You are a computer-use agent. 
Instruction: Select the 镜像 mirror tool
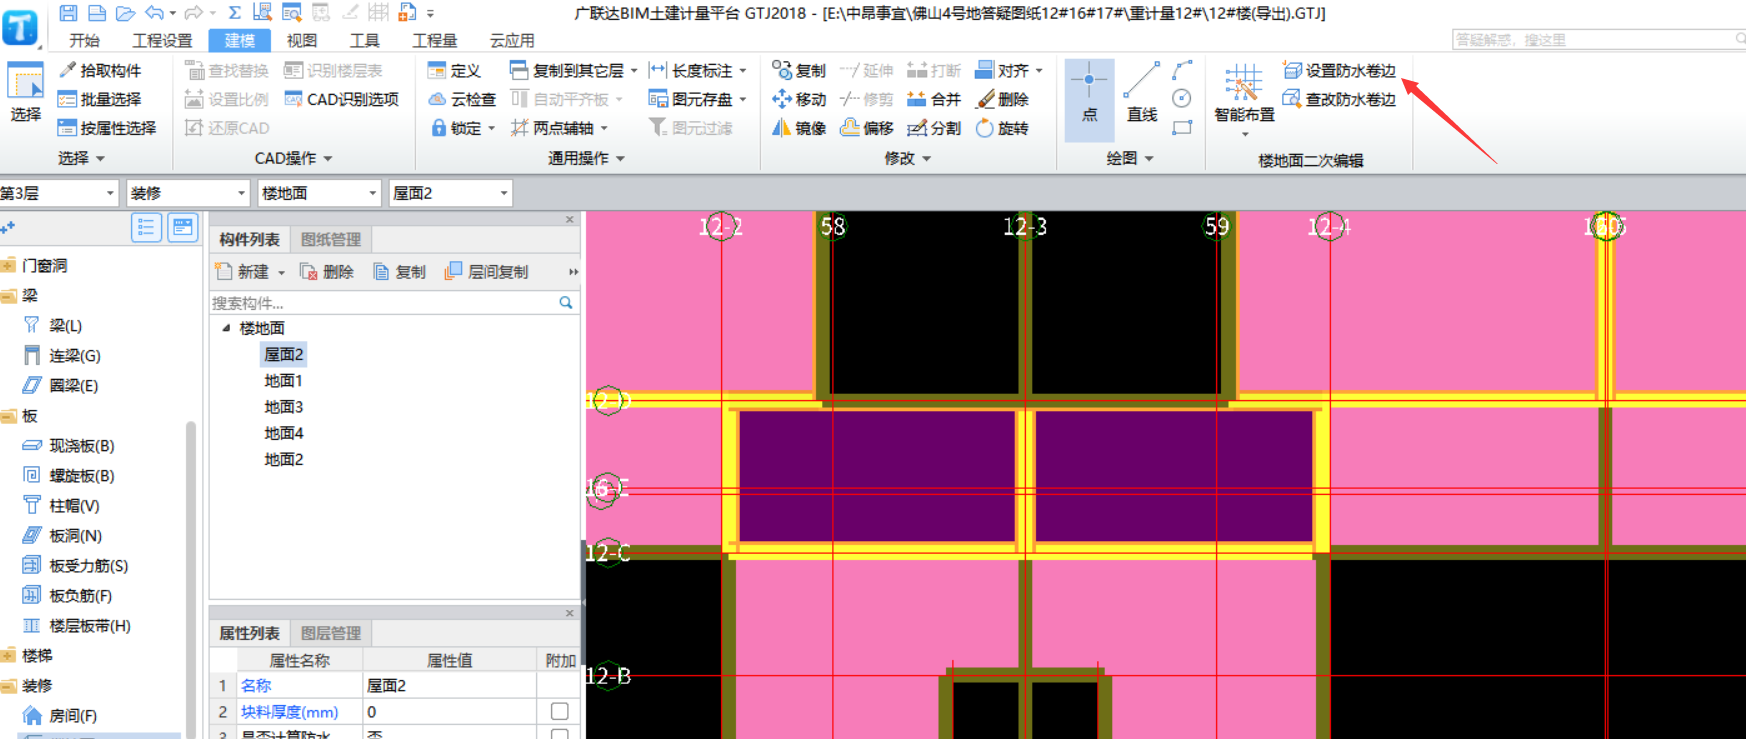click(799, 128)
